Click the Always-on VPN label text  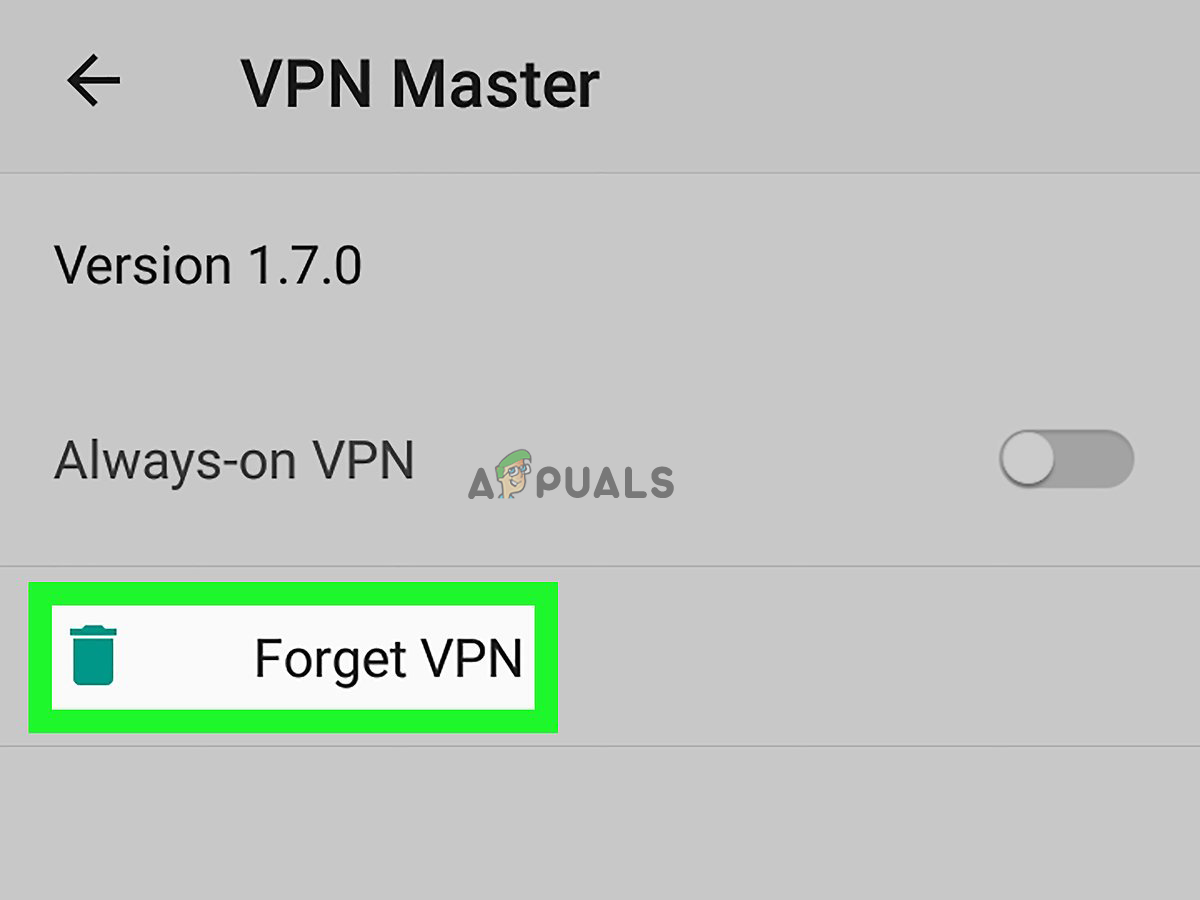coord(234,461)
